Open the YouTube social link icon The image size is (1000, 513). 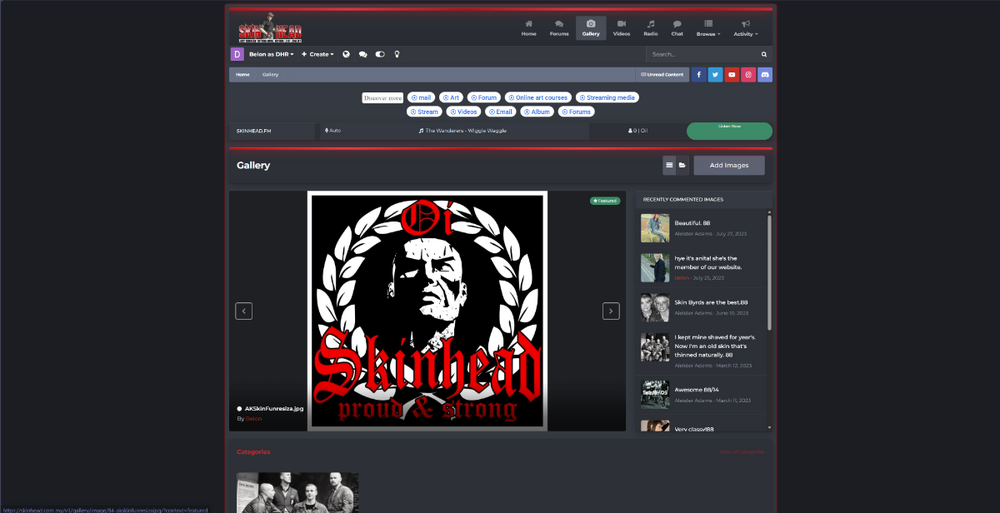(x=732, y=75)
